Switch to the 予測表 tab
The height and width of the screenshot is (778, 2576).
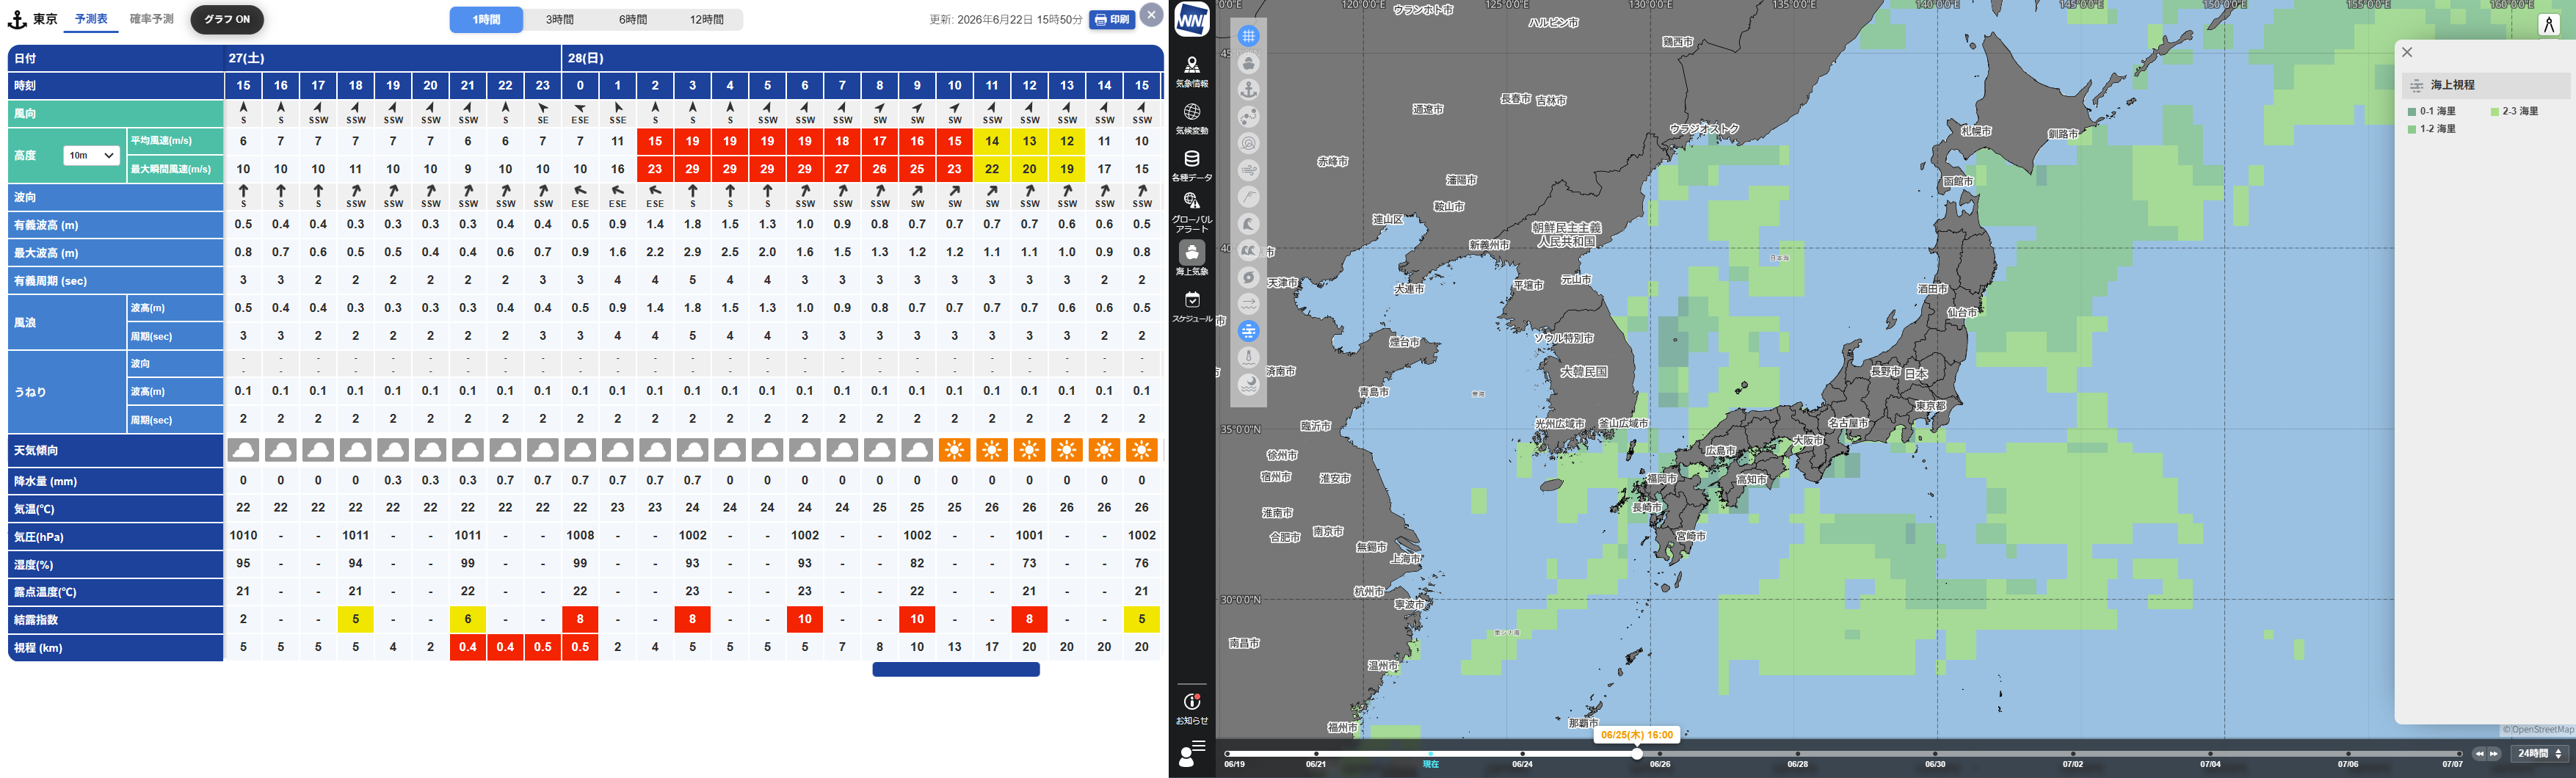click(91, 19)
